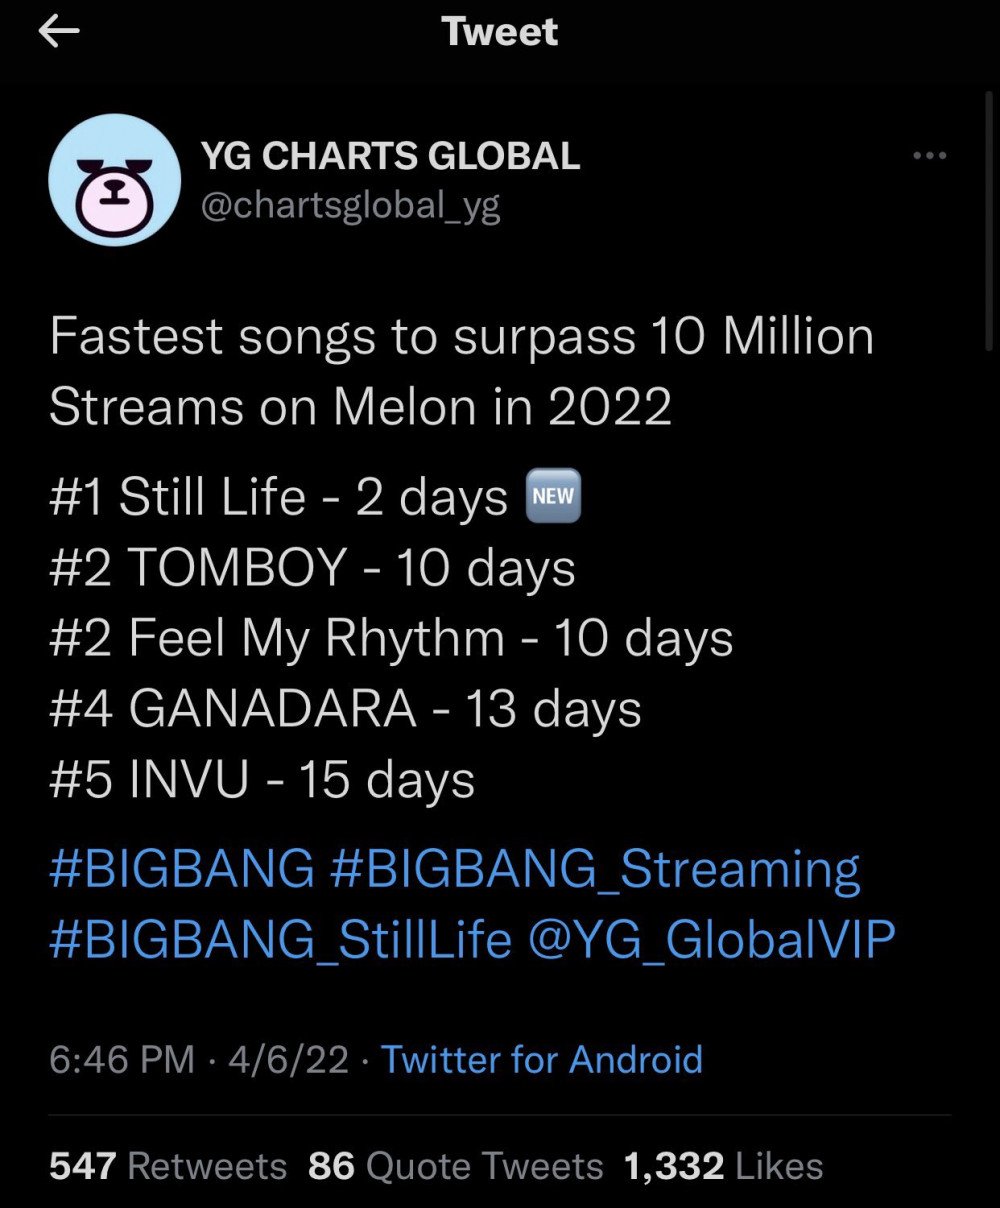View the 547 Retweets list

click(x=168, y=1166)
